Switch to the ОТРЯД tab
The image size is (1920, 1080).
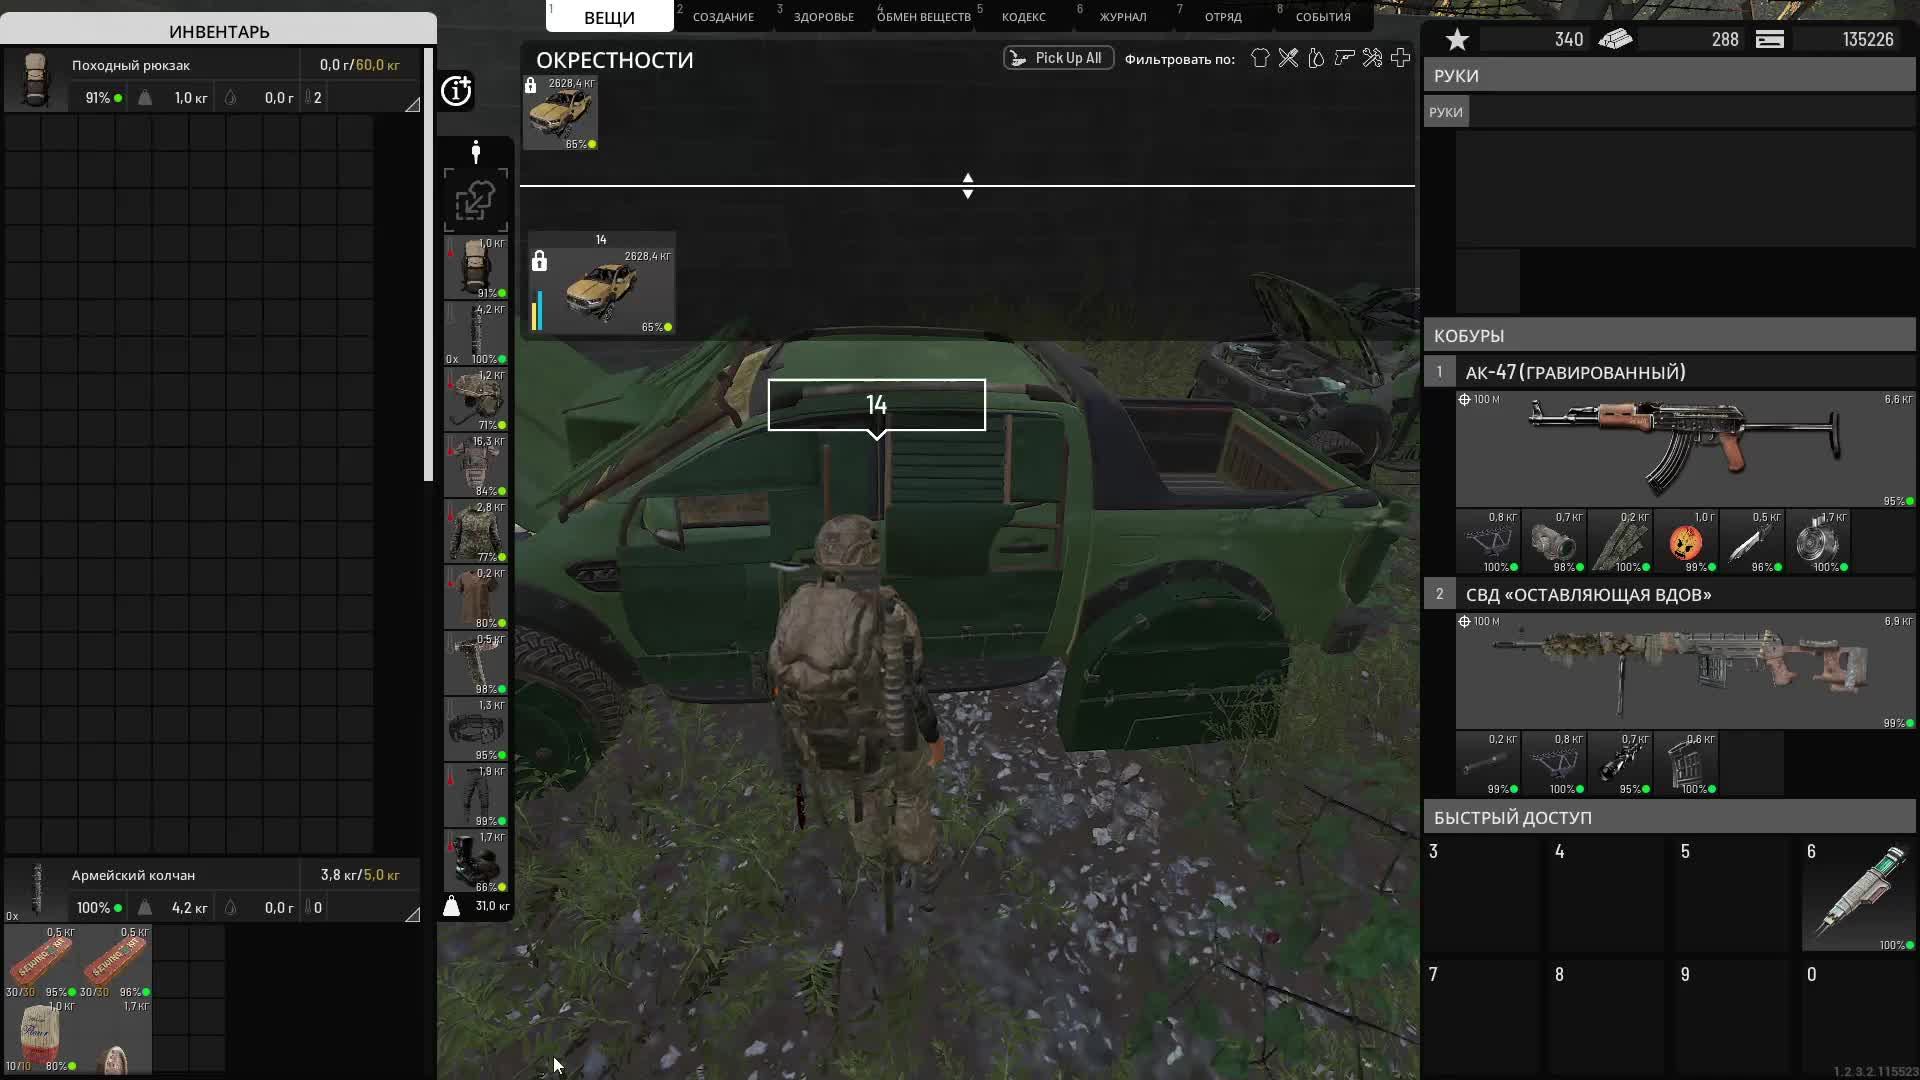point(1223,17)
